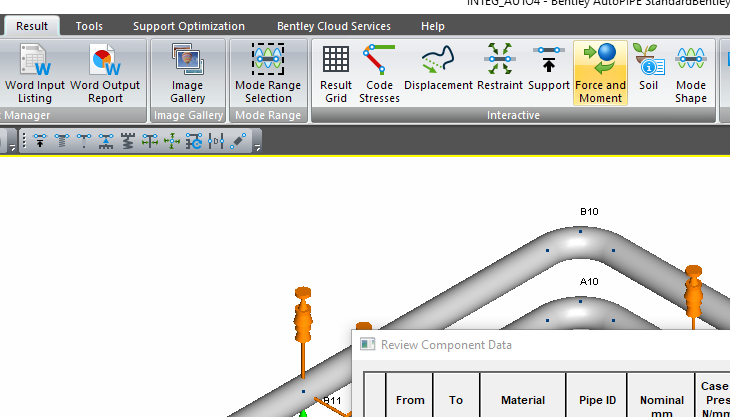Insert spring hanger support from toolbar
The height and width of the screenshot is (417, 730).
point(61,141)
